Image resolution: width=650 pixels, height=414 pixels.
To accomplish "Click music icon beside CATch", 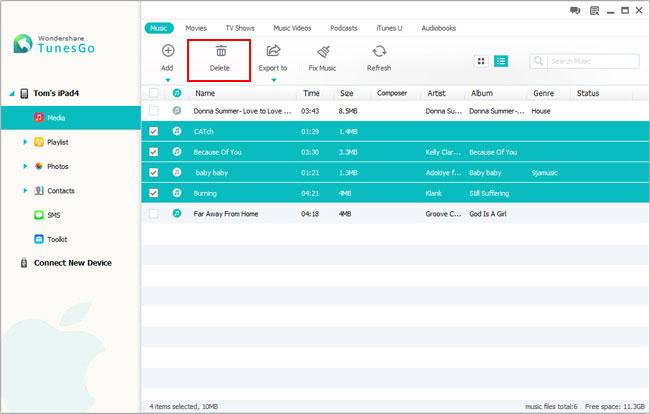I will coord(177,131).
